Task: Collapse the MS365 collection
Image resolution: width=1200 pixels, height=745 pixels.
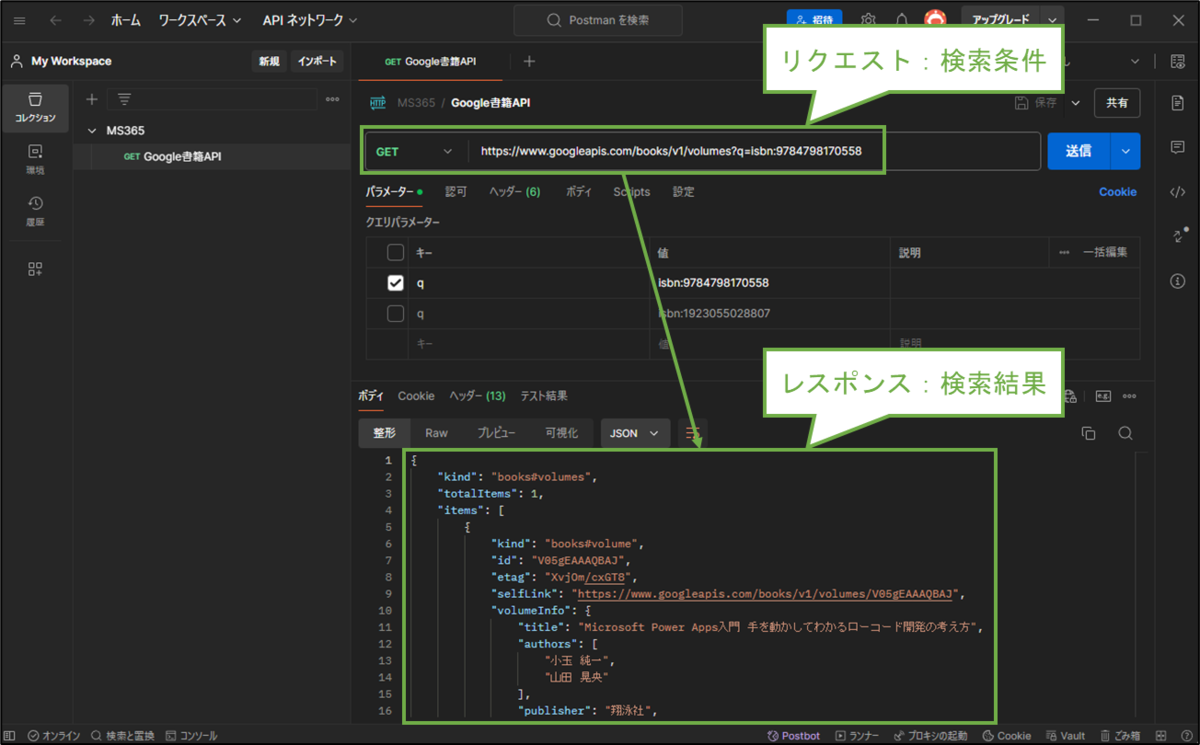Action: [x=92, y=131]
